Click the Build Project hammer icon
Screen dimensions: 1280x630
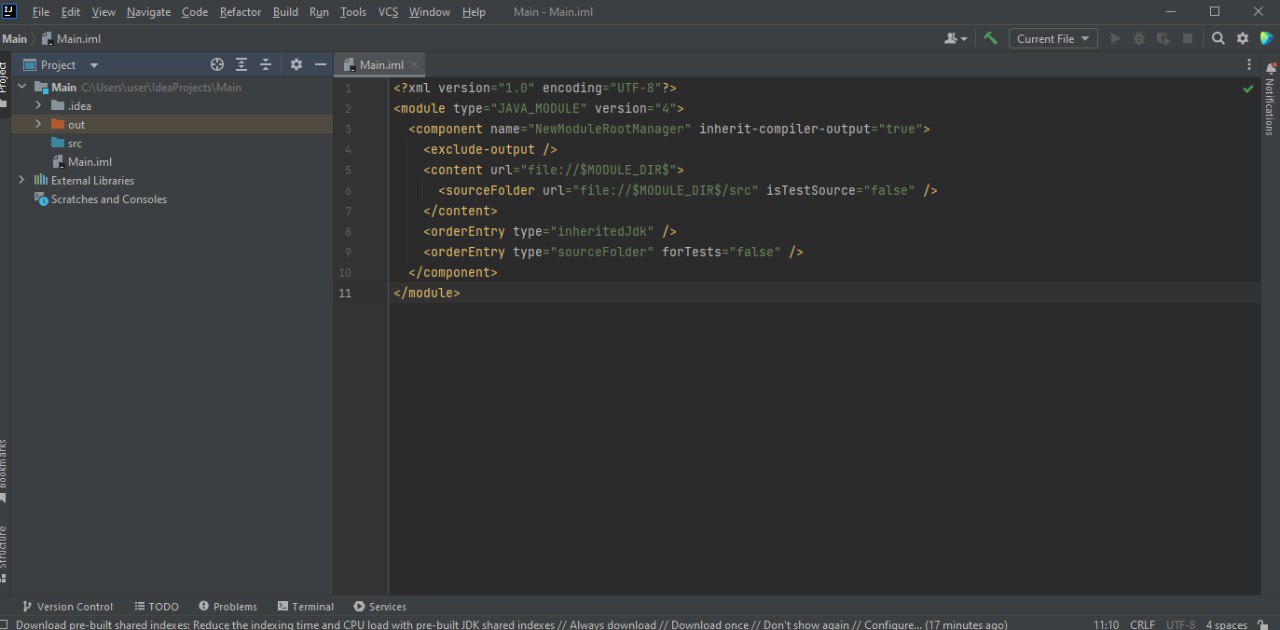[990, 38]
